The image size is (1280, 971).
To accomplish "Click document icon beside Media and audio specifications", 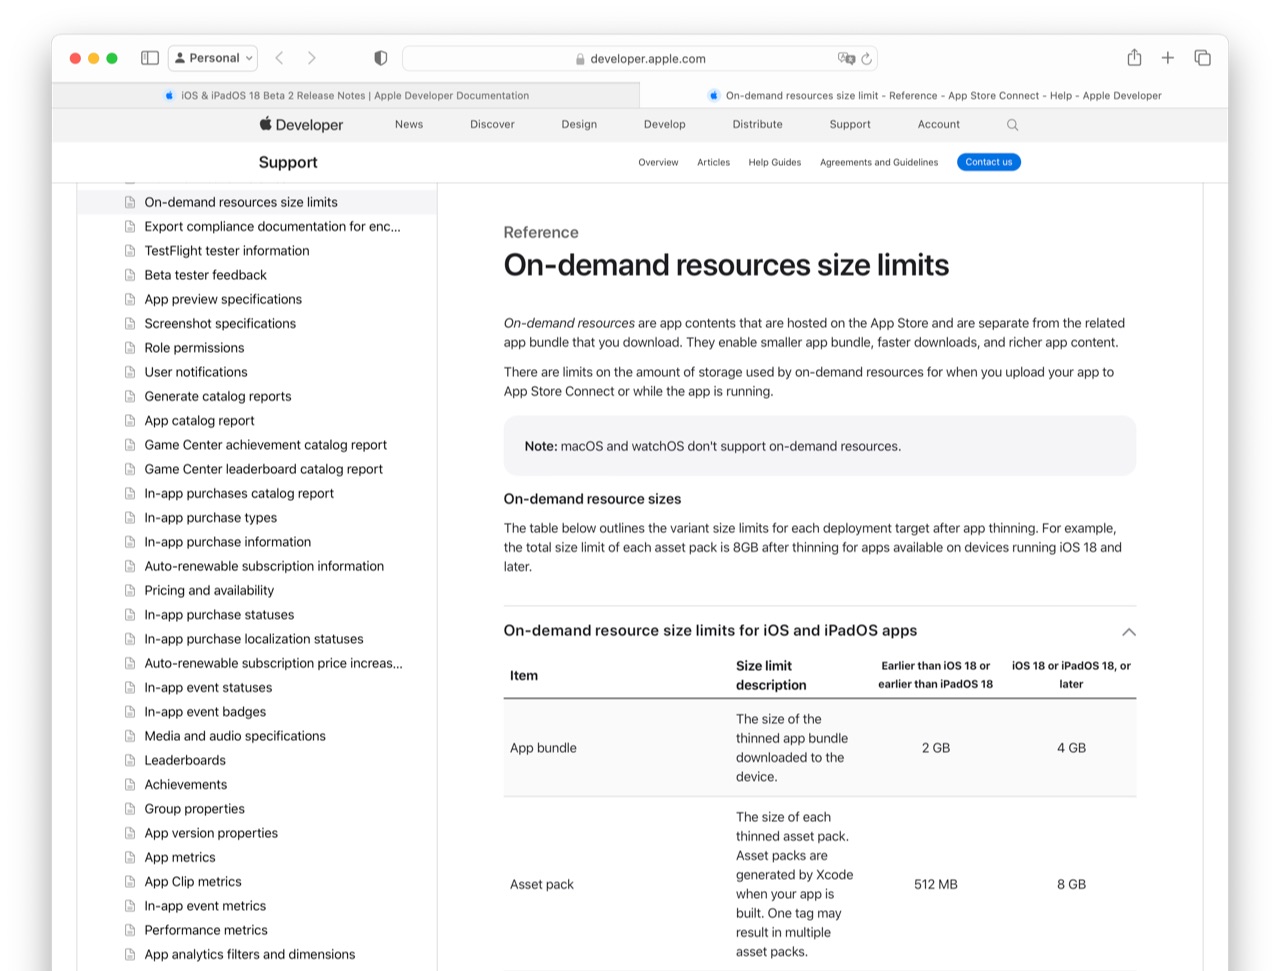I will (129, 736).
